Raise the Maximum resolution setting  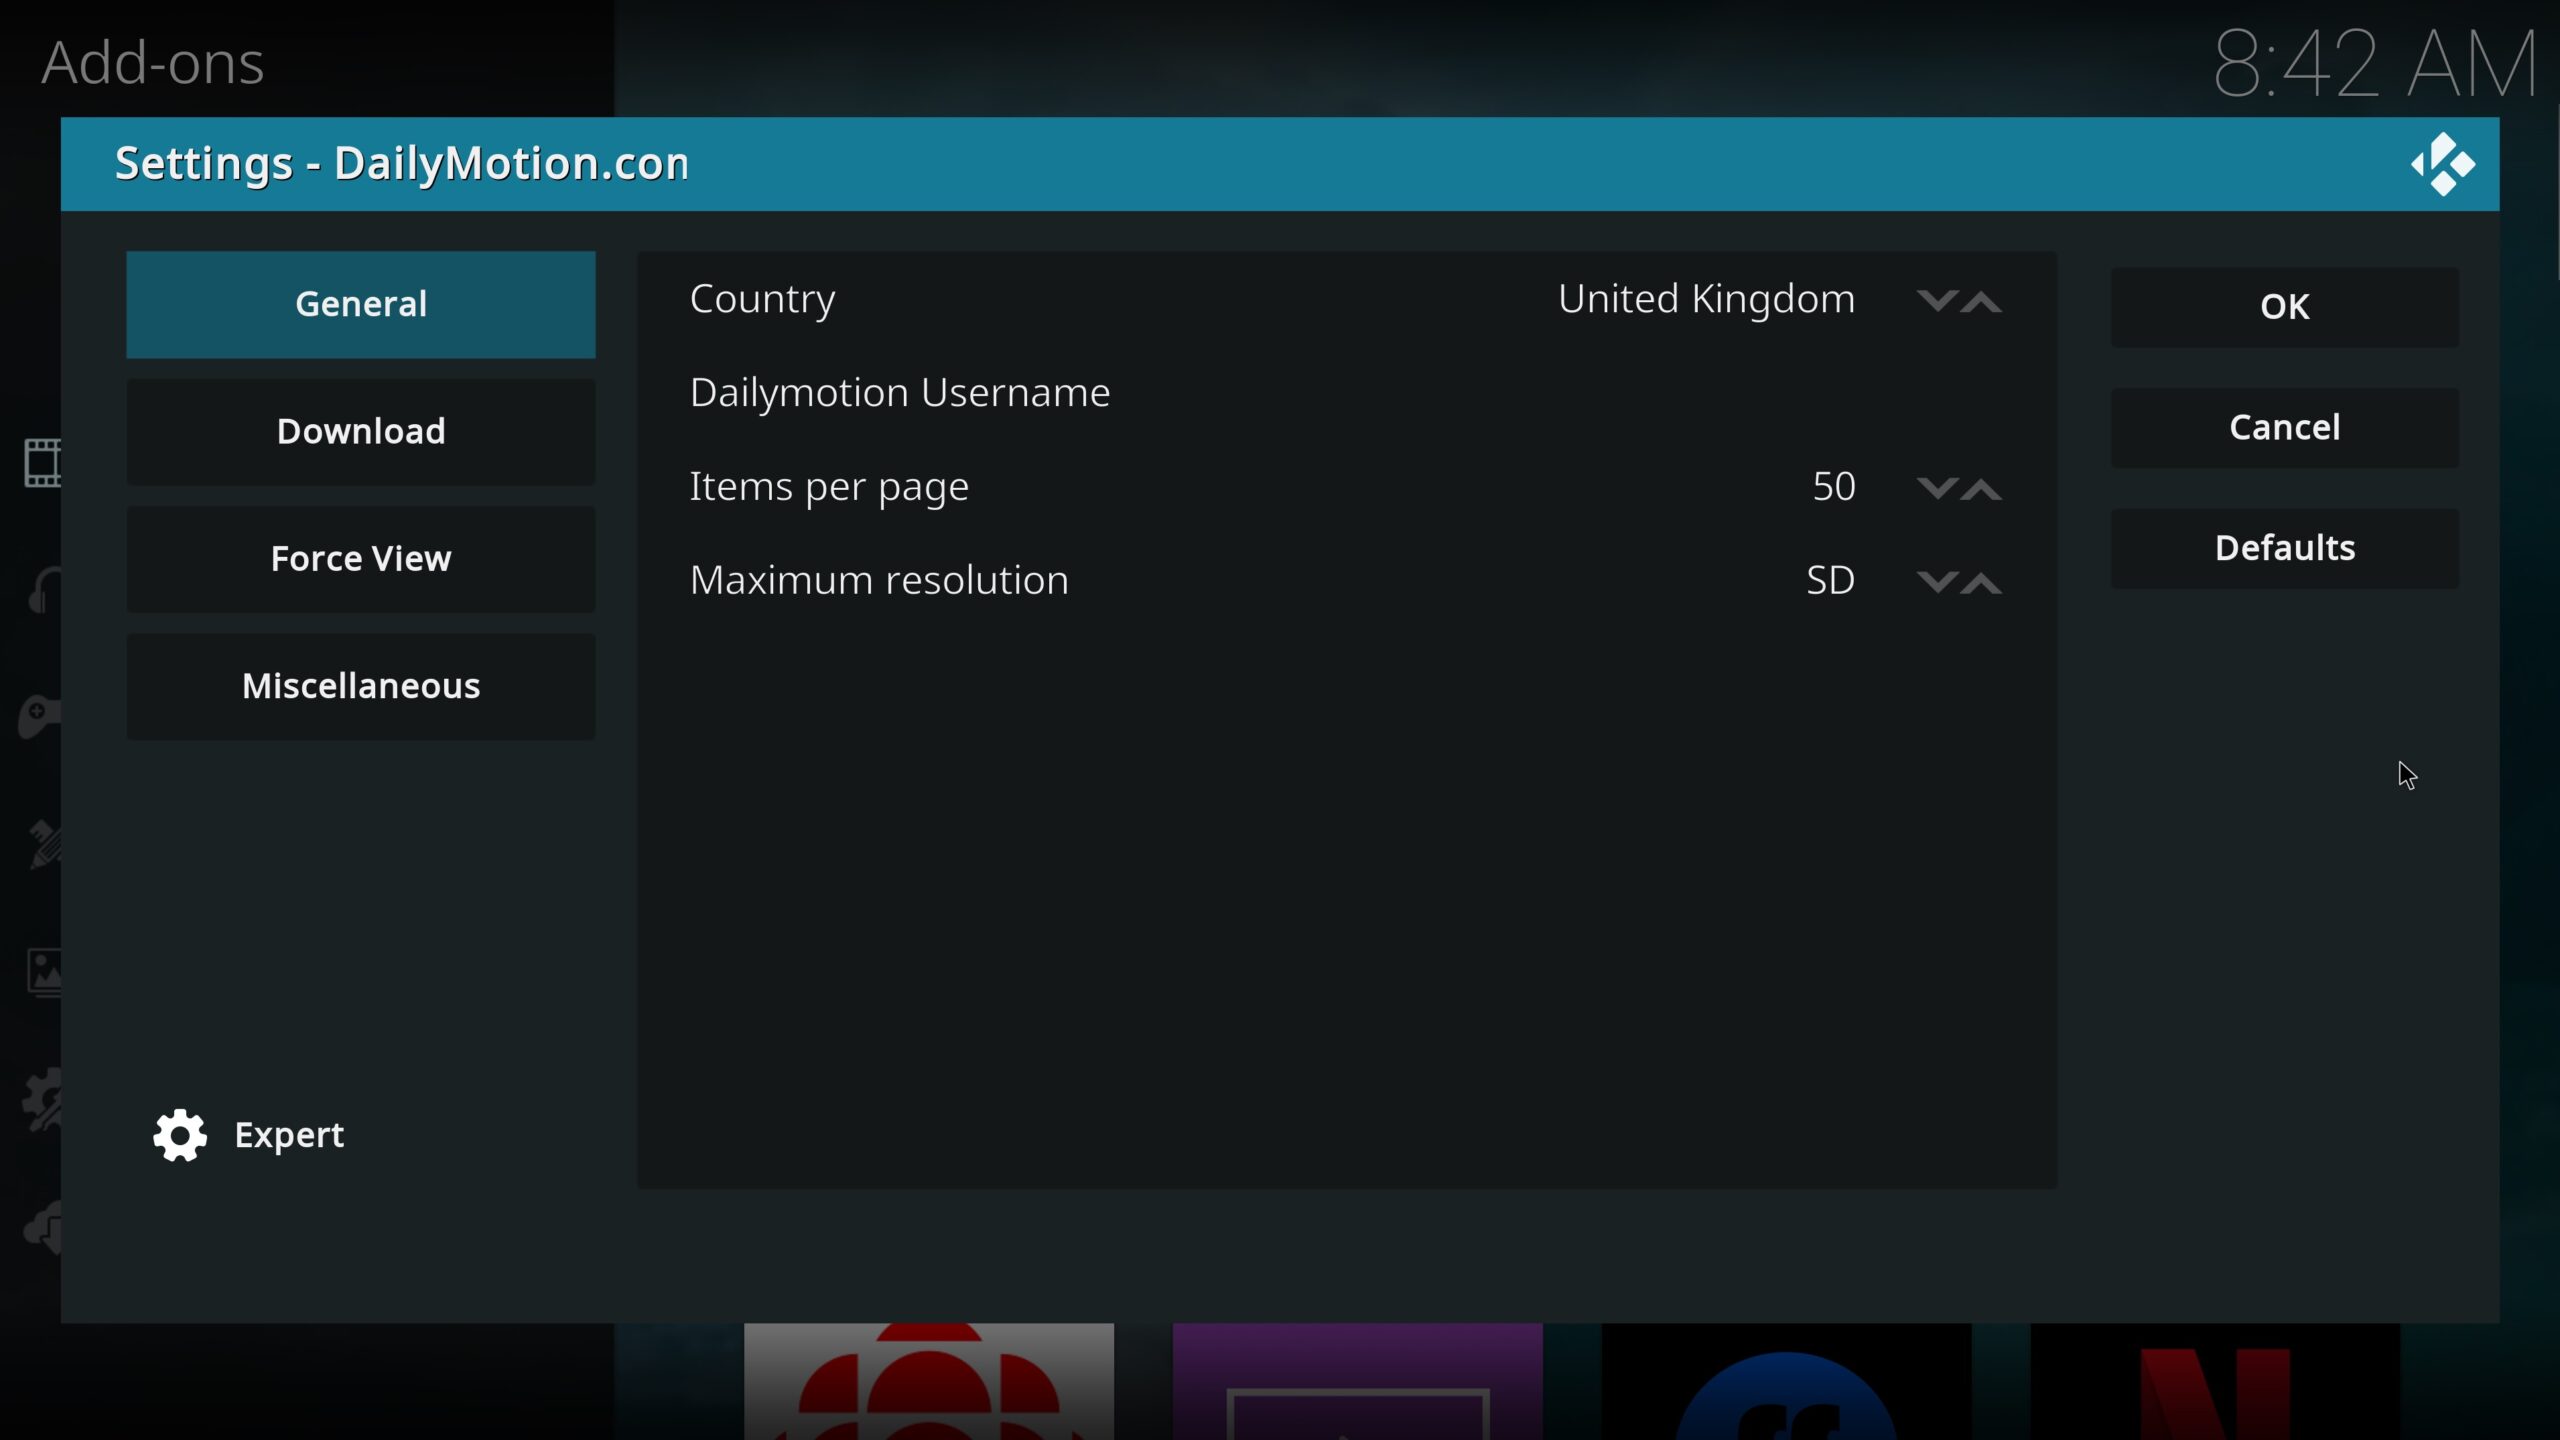pyautogui.click(x=1981, y=582)
